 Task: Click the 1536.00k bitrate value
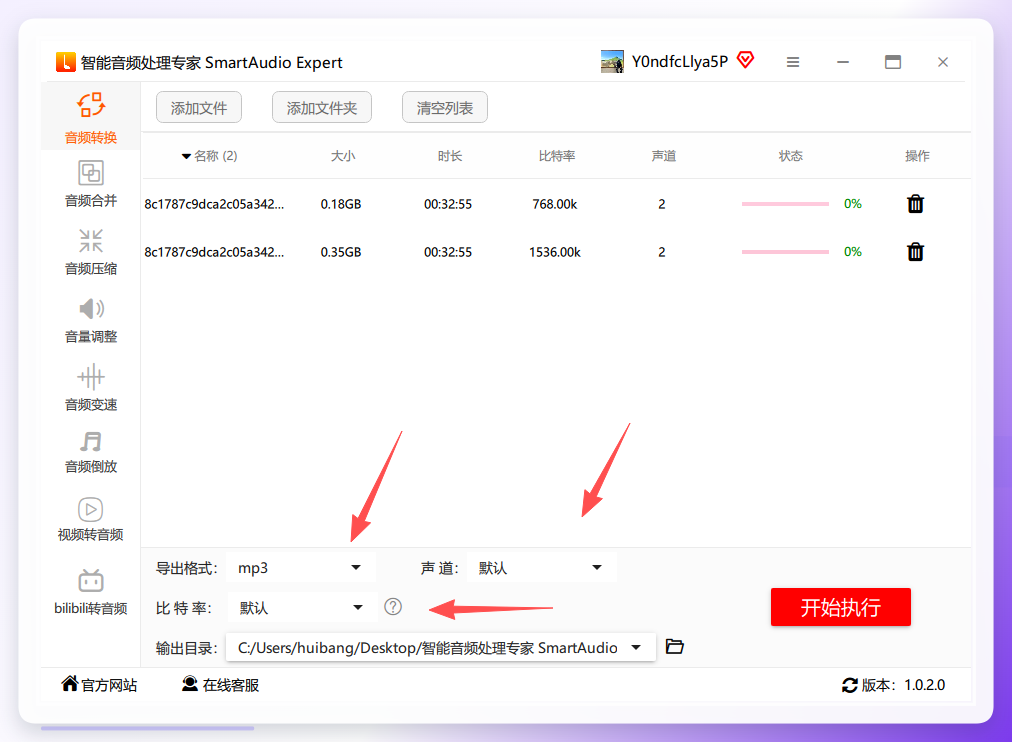click(x=554, y=252)
